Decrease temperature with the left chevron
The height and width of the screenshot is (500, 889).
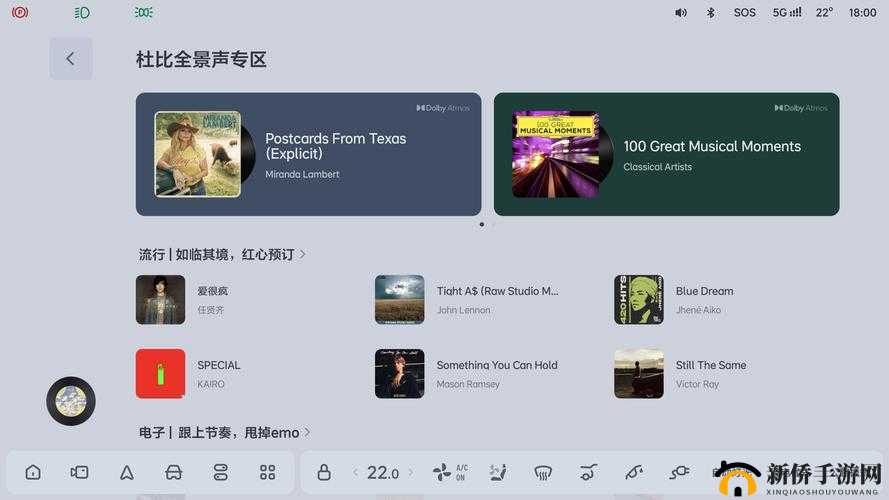[355, 472]
